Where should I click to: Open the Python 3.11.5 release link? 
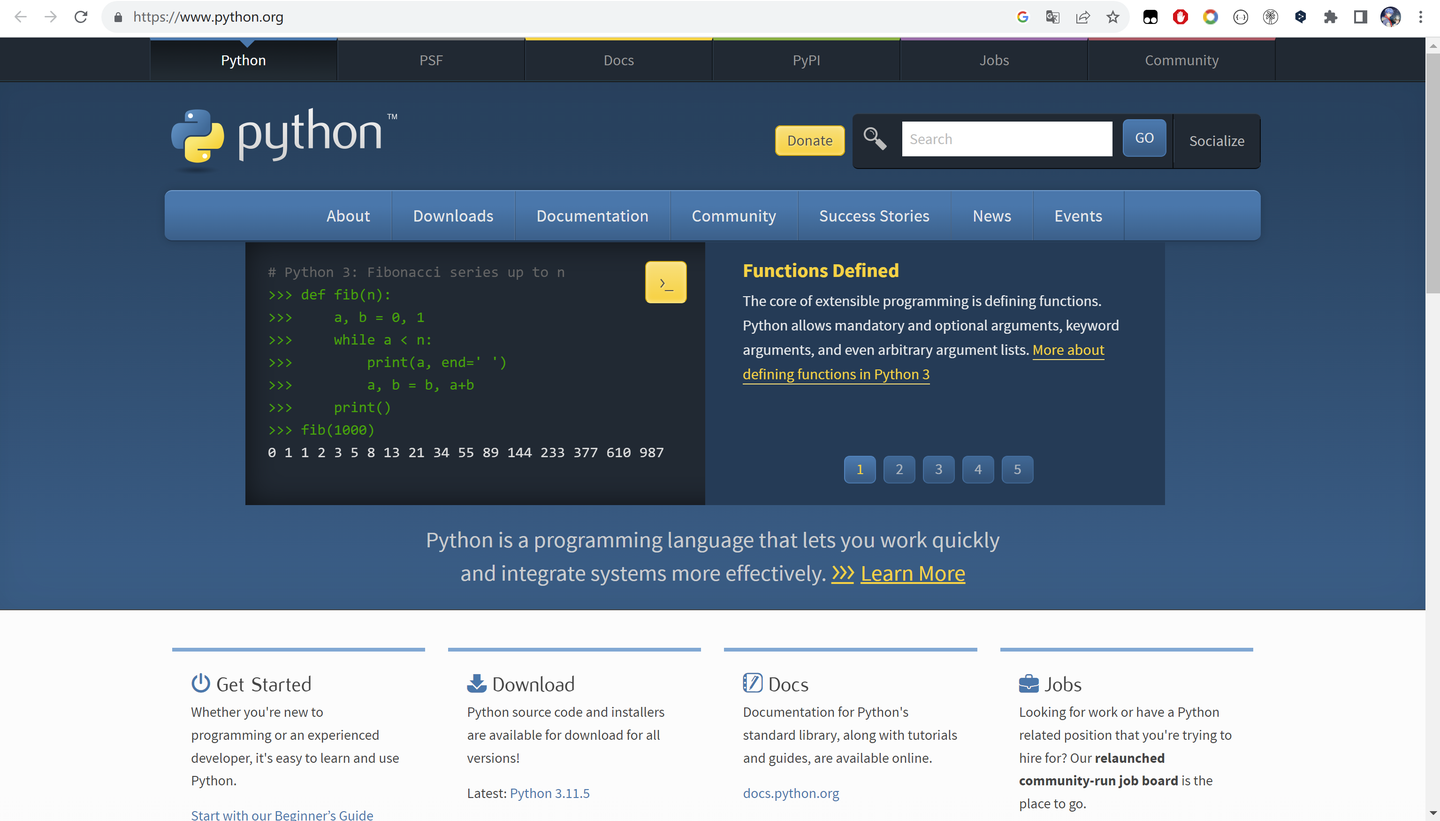coord(549,793)
